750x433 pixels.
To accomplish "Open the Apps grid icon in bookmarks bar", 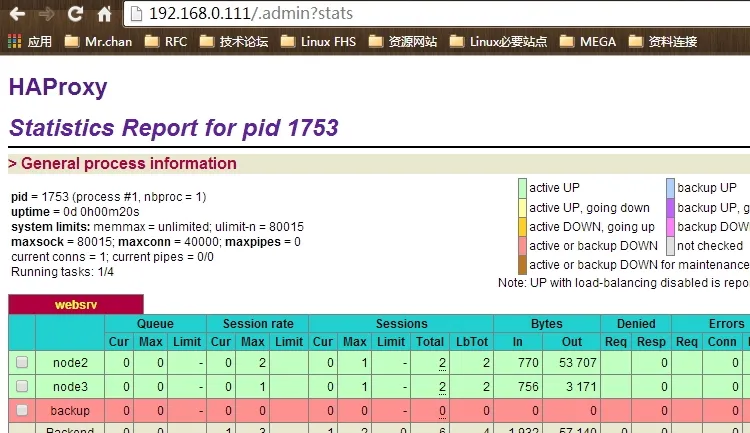I will (14, 42).
